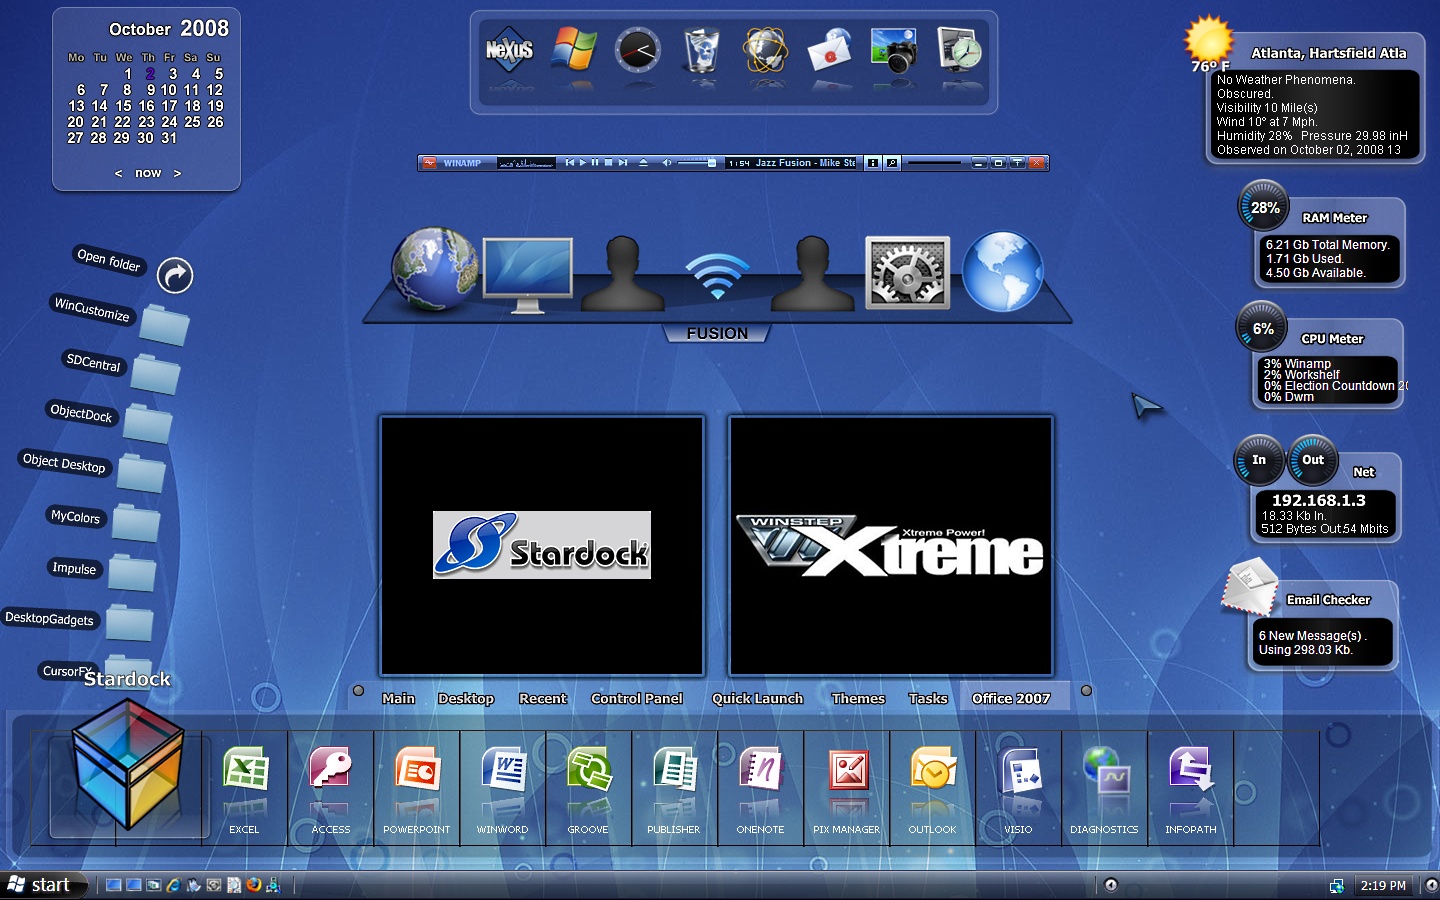Image resolution: width=1440 pixels, height=900 pixels.
Task: Open the camera photo icon in top dock
Action: click(893, 50)
